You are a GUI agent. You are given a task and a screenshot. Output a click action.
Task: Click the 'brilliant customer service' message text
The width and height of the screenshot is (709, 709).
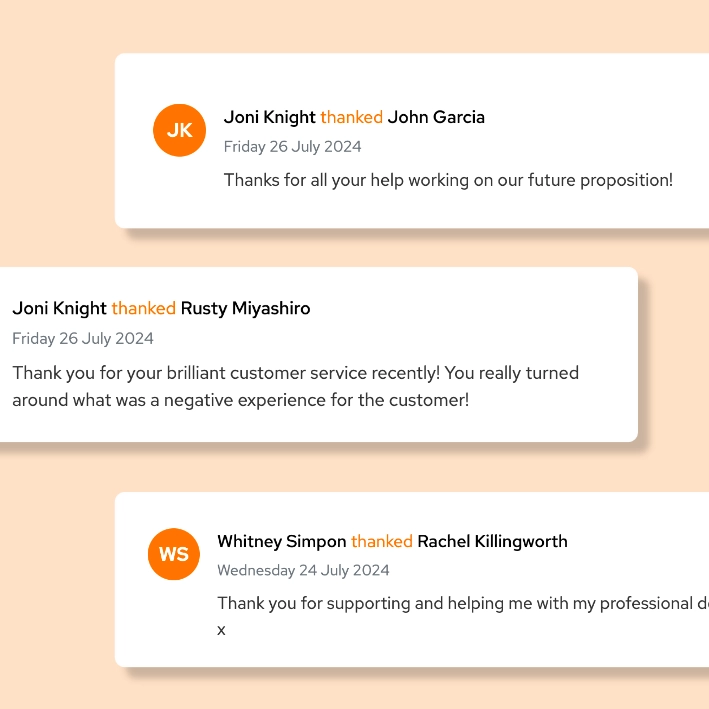click(295, 373)
